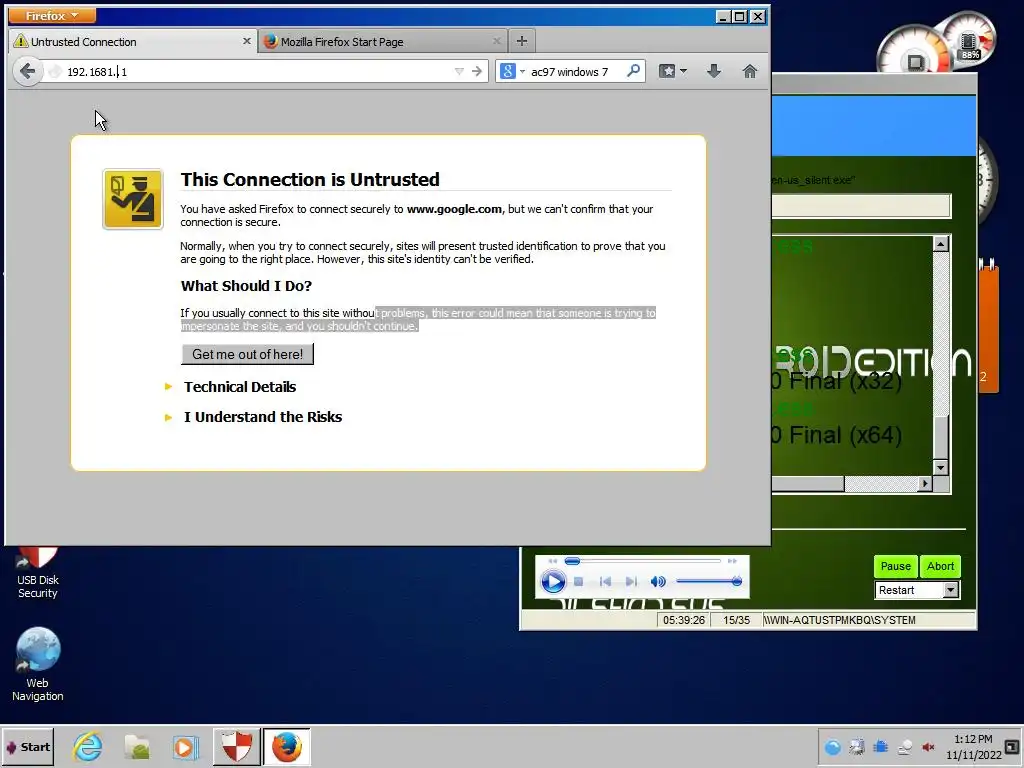The height and width of the screenshot is (768, 1024).
Task: Click the media player fast-forward arrows
Action: [x=732, y=561]
